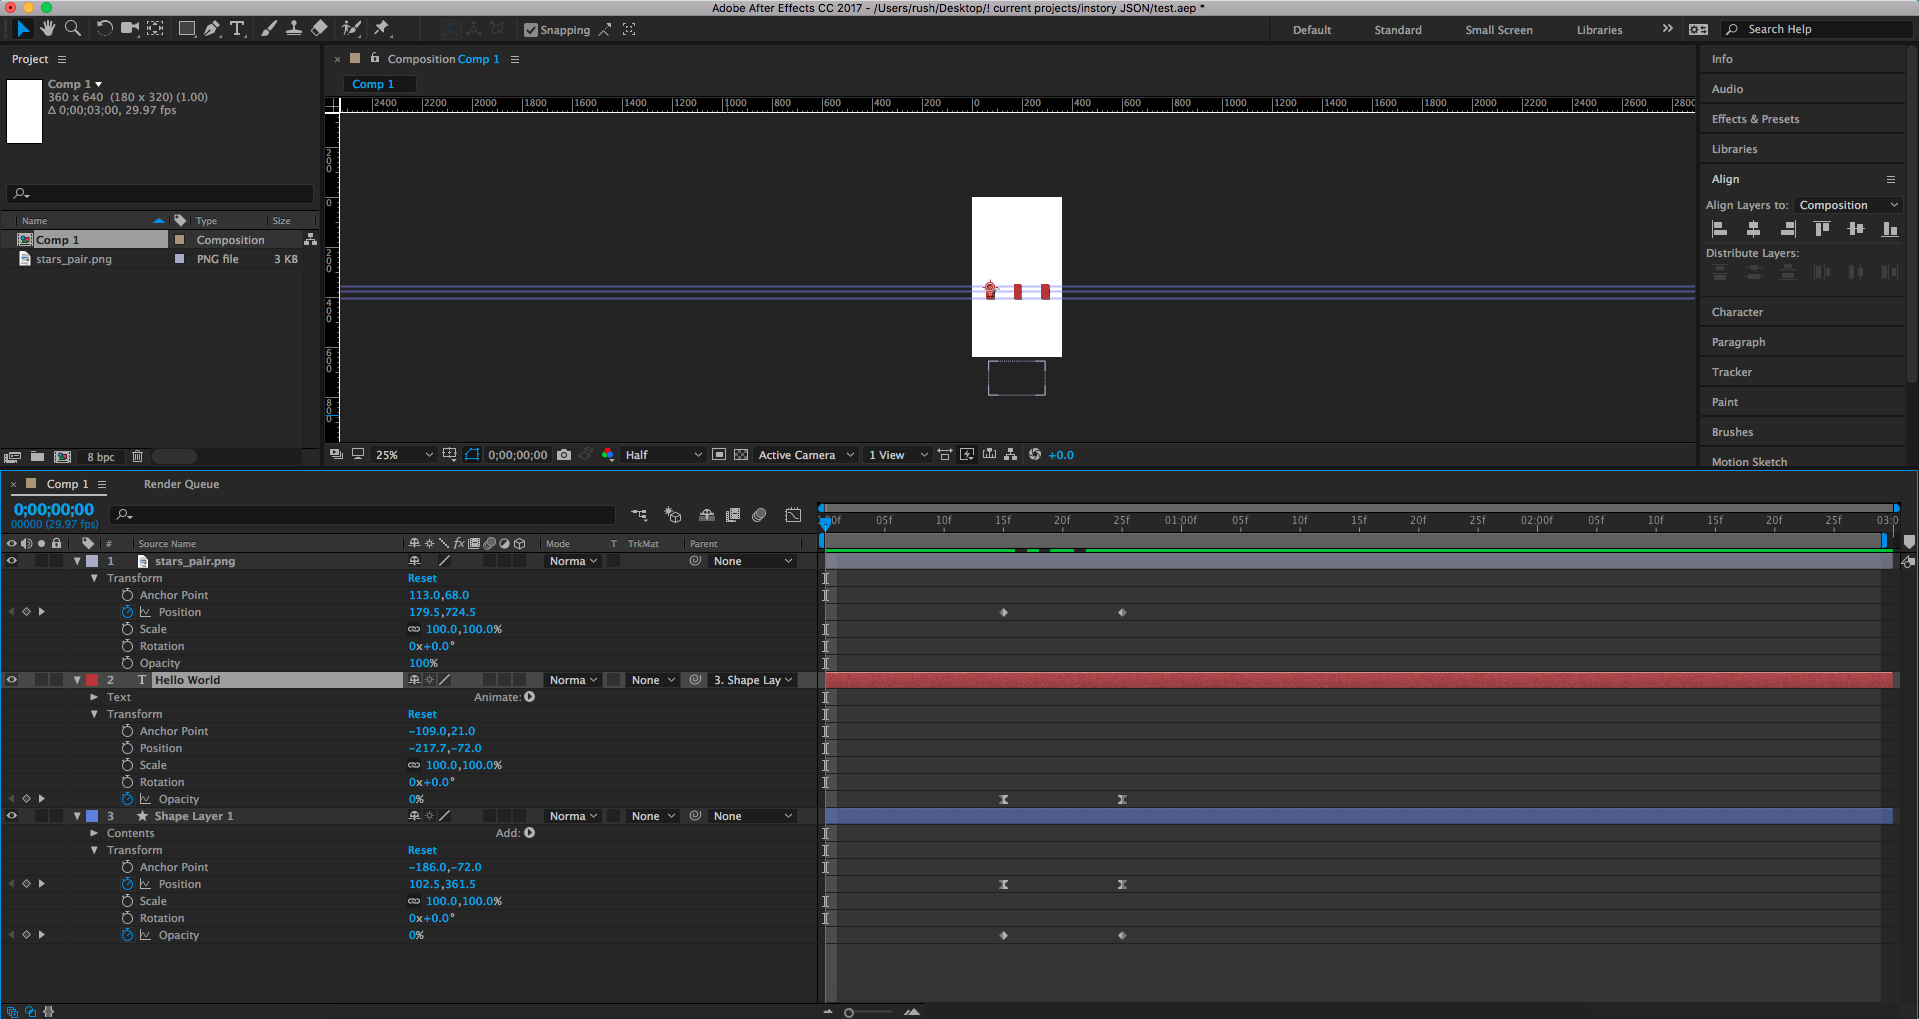Open the Character panel
1919x1019 pixels.
click(1737, 312)
